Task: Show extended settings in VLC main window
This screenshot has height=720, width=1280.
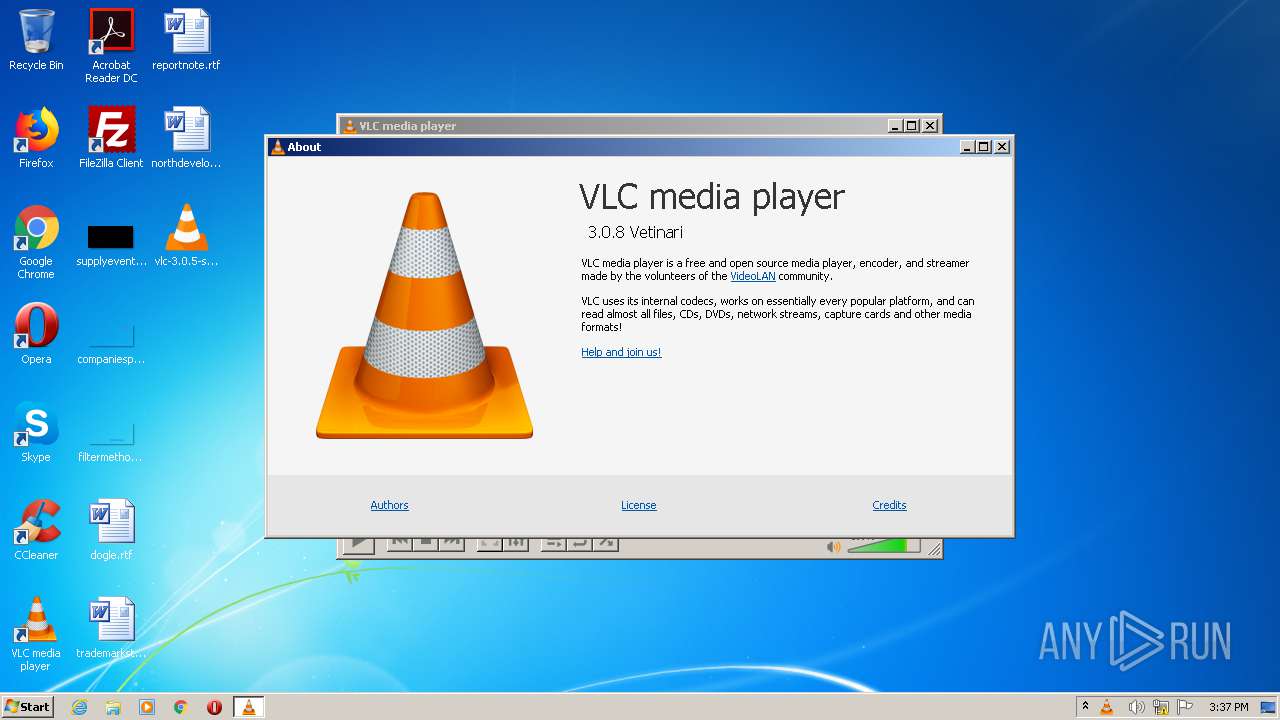Action: pos(516,543)
